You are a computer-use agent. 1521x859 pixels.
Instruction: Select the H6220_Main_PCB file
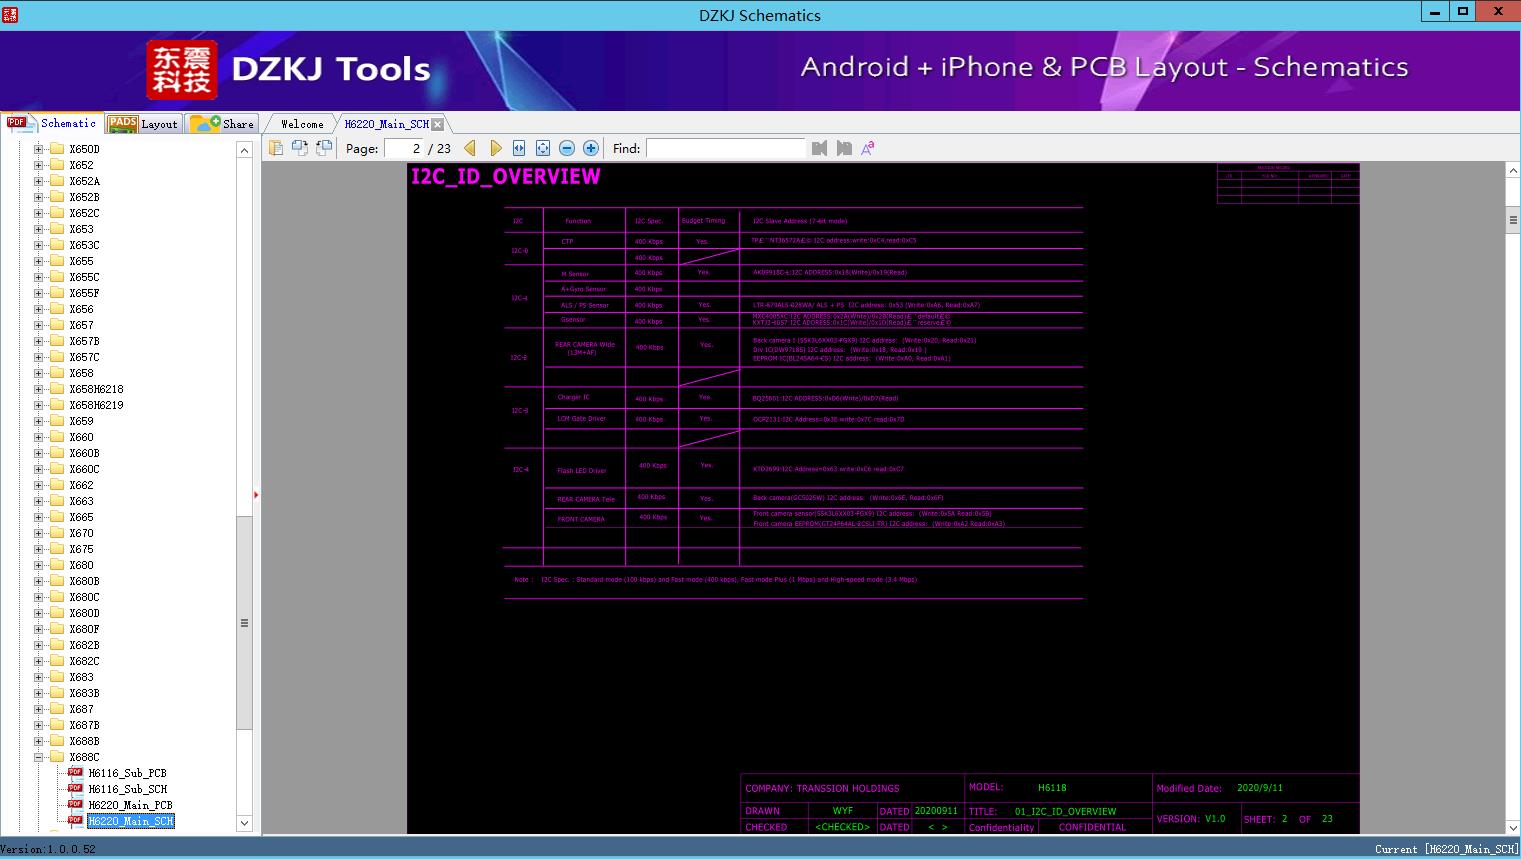pos(131,804)
